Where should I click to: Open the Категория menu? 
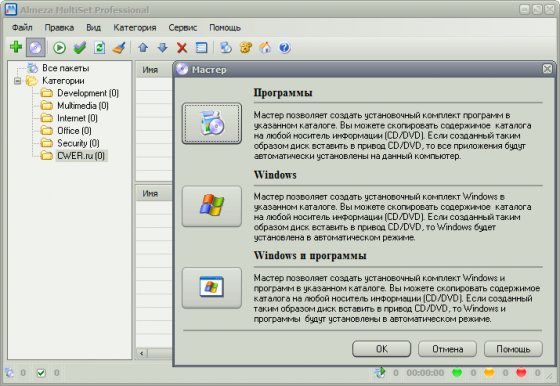[135, 27]
